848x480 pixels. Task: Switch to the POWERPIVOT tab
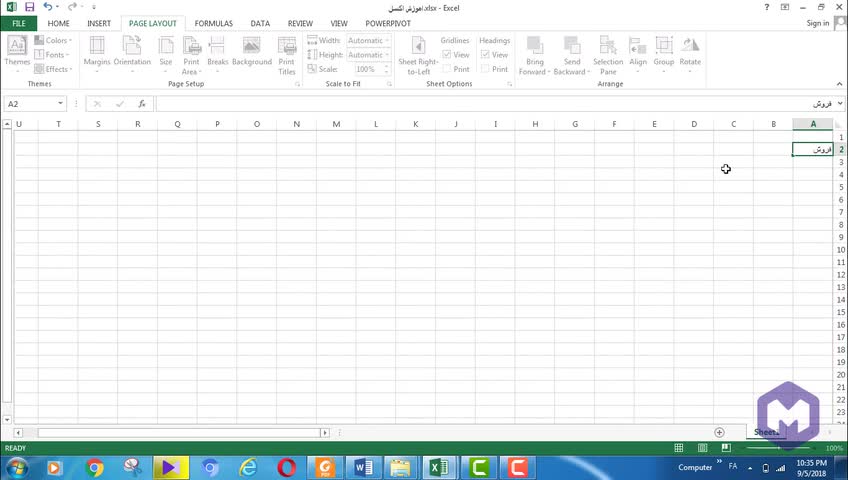coord(388,23)
